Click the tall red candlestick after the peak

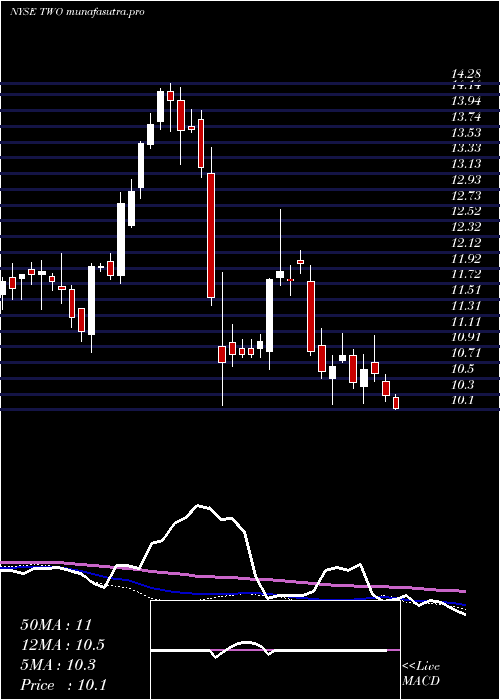[211, 233]
